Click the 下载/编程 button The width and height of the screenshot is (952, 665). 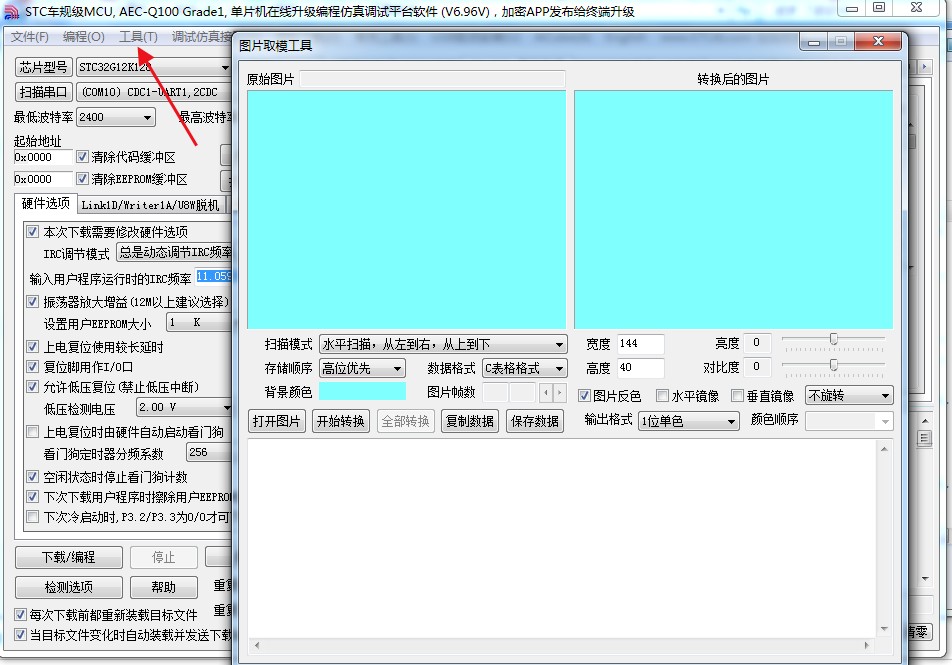click(x=69, y=557)
